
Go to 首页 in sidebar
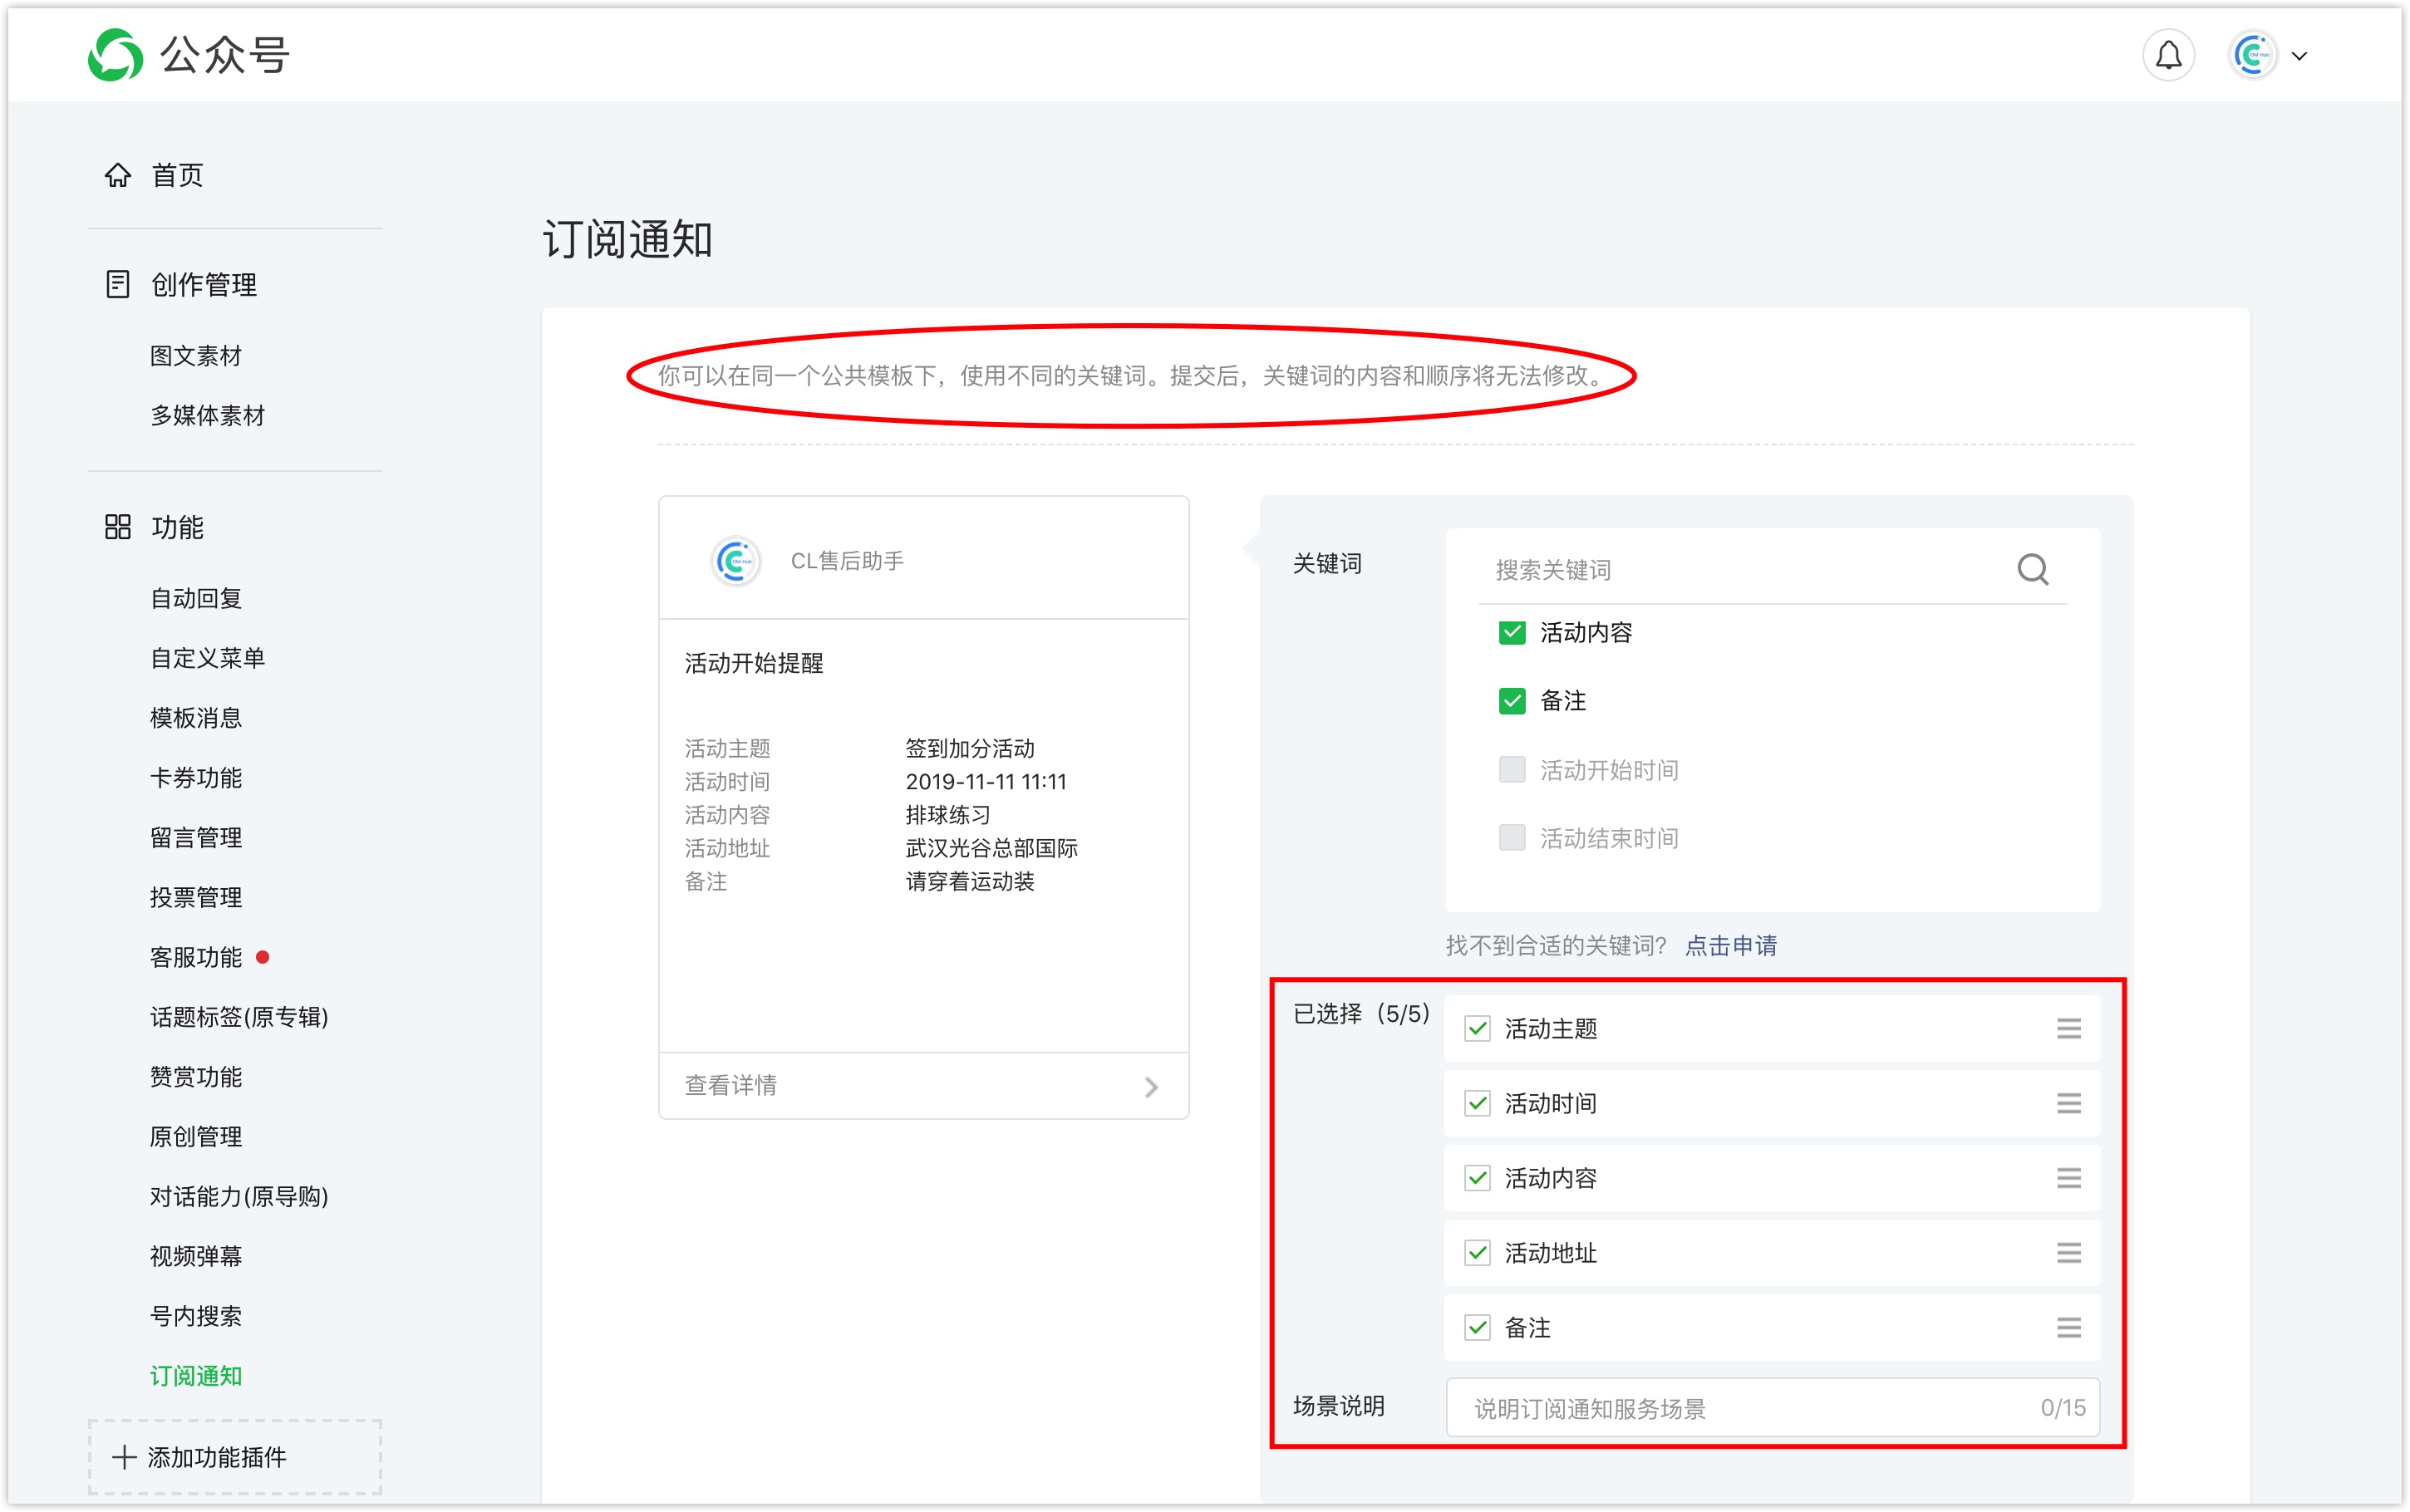click(177, 175)
